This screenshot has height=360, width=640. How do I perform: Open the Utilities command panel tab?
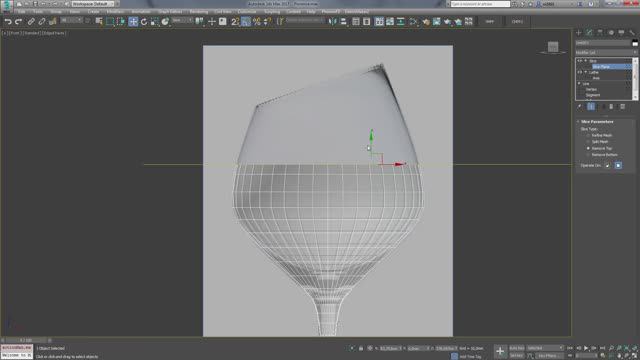(x=632, y=32)
